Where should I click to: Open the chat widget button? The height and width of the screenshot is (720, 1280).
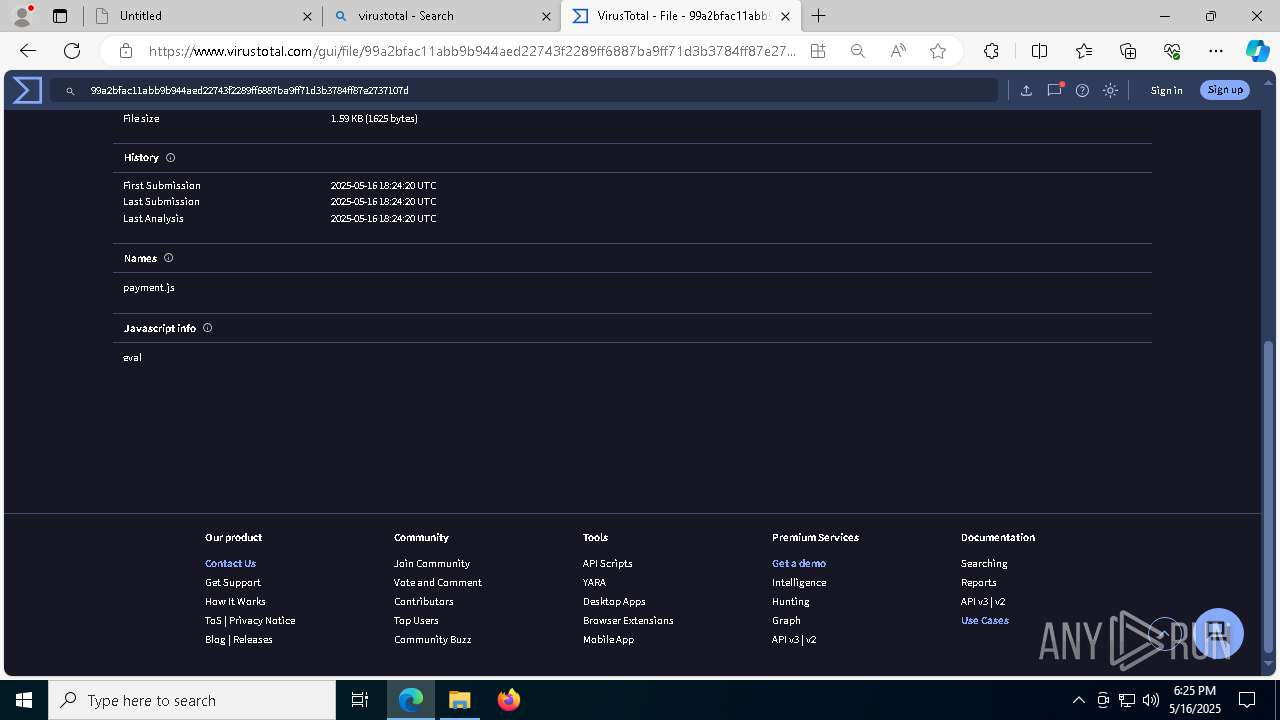1217,633
